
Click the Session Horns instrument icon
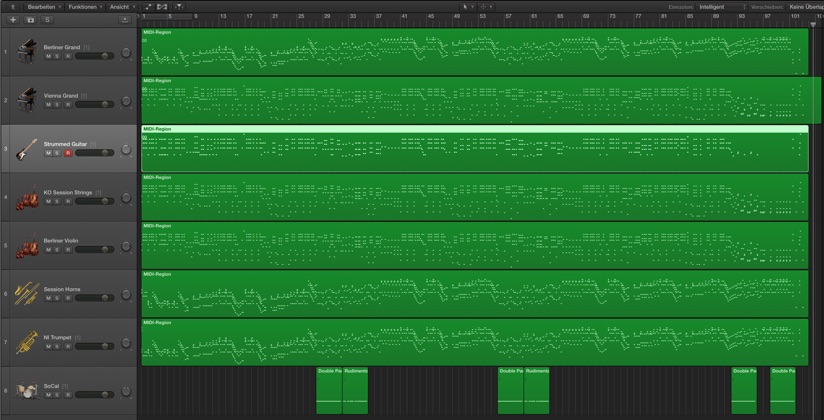tap(26, 293)
